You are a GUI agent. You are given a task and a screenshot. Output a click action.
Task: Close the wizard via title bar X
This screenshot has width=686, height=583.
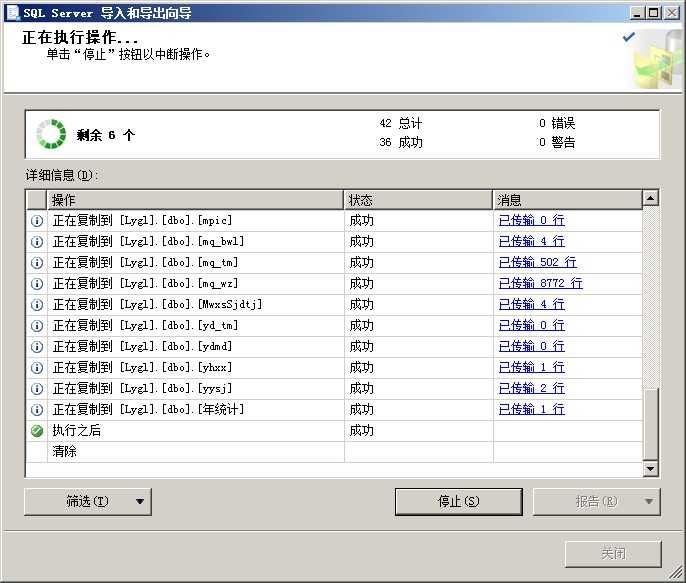672,13
